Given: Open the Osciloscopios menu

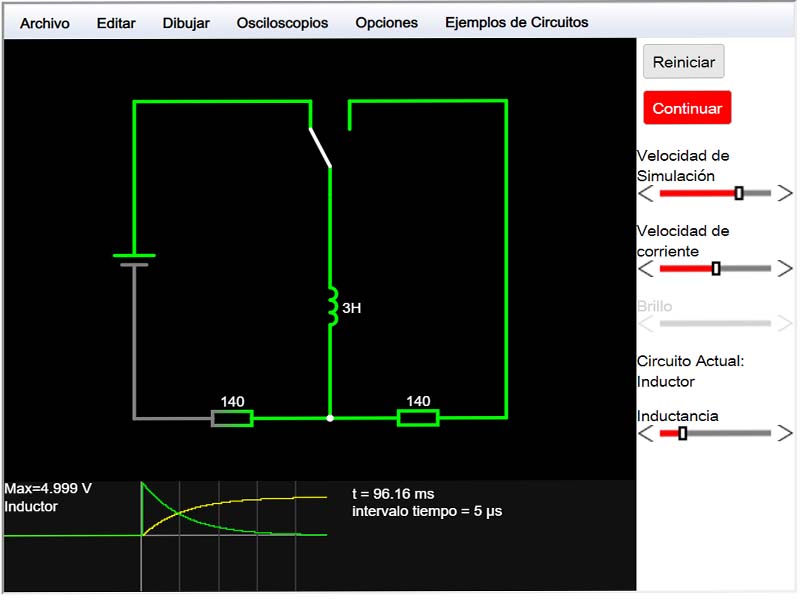Looking at the screenshot, I should [283, 23].
